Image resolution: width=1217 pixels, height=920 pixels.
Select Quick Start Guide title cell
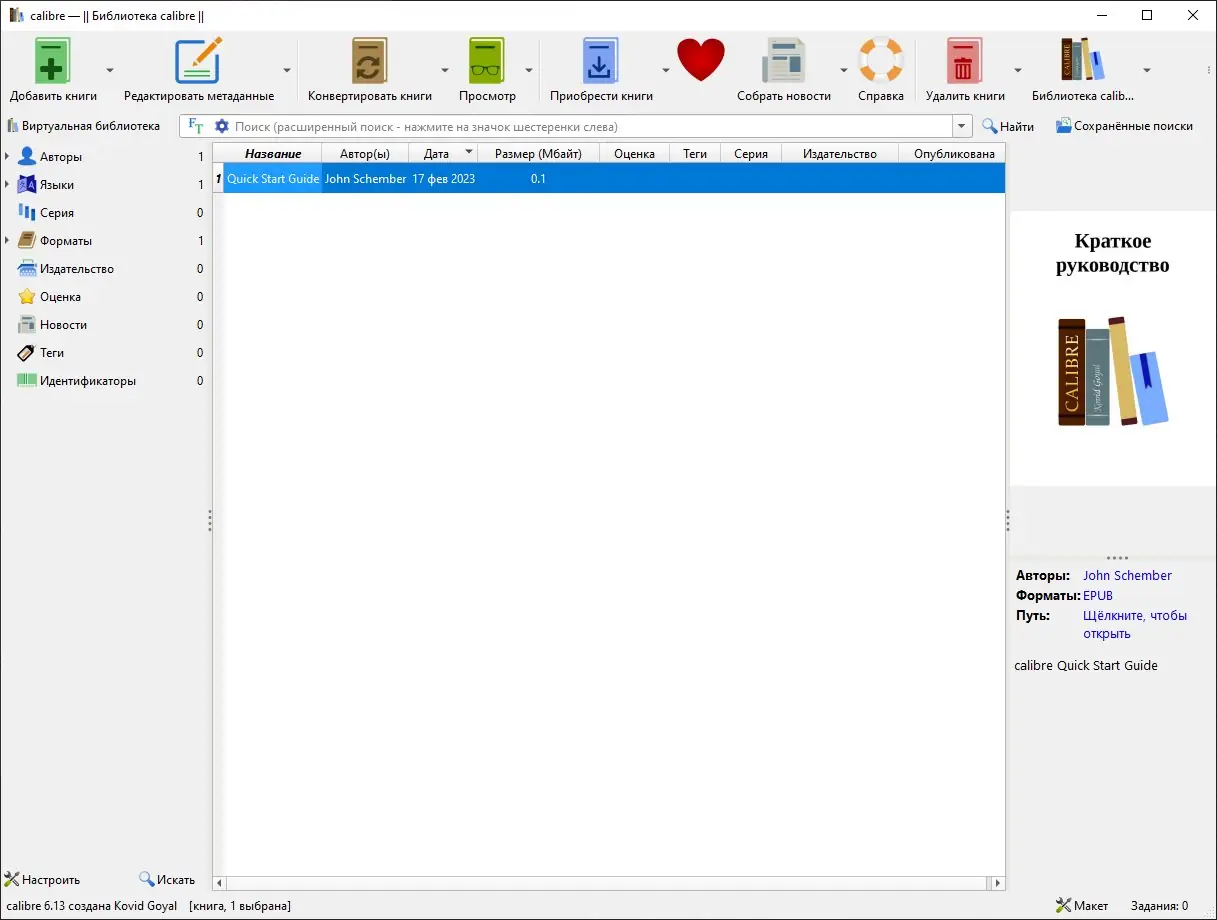coord(273,179)
